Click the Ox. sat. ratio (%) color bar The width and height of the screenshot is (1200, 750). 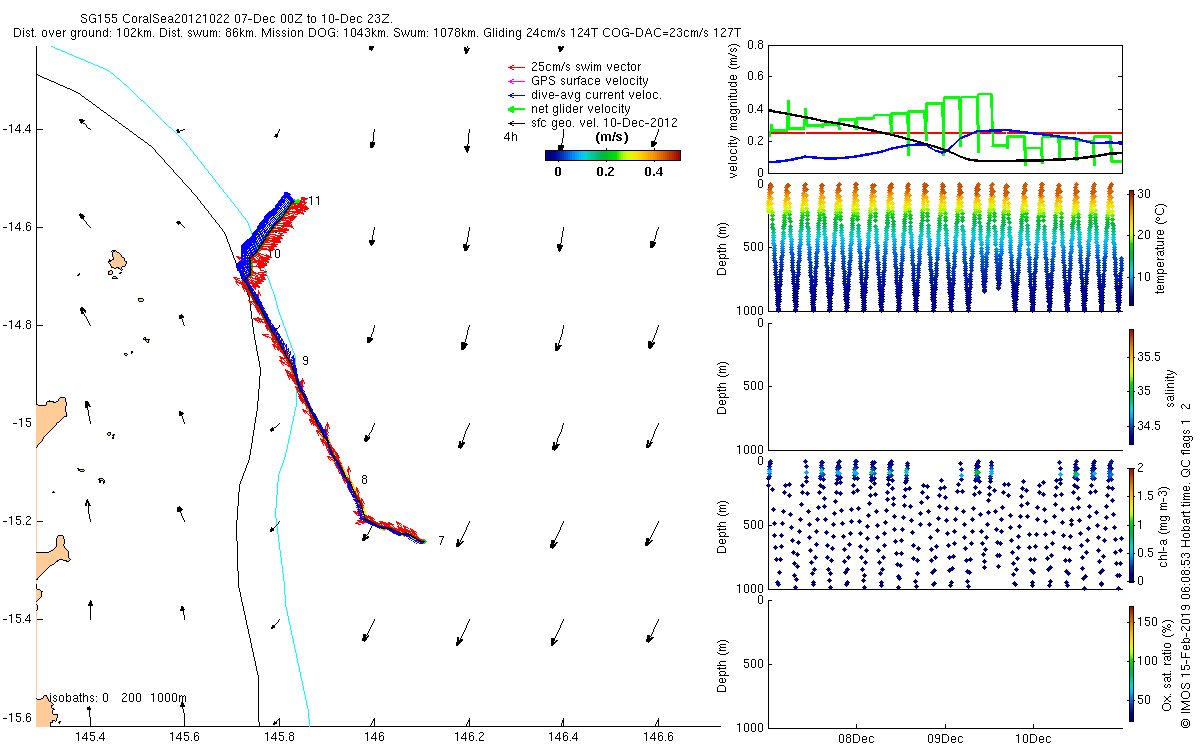tap(1131, 663)
